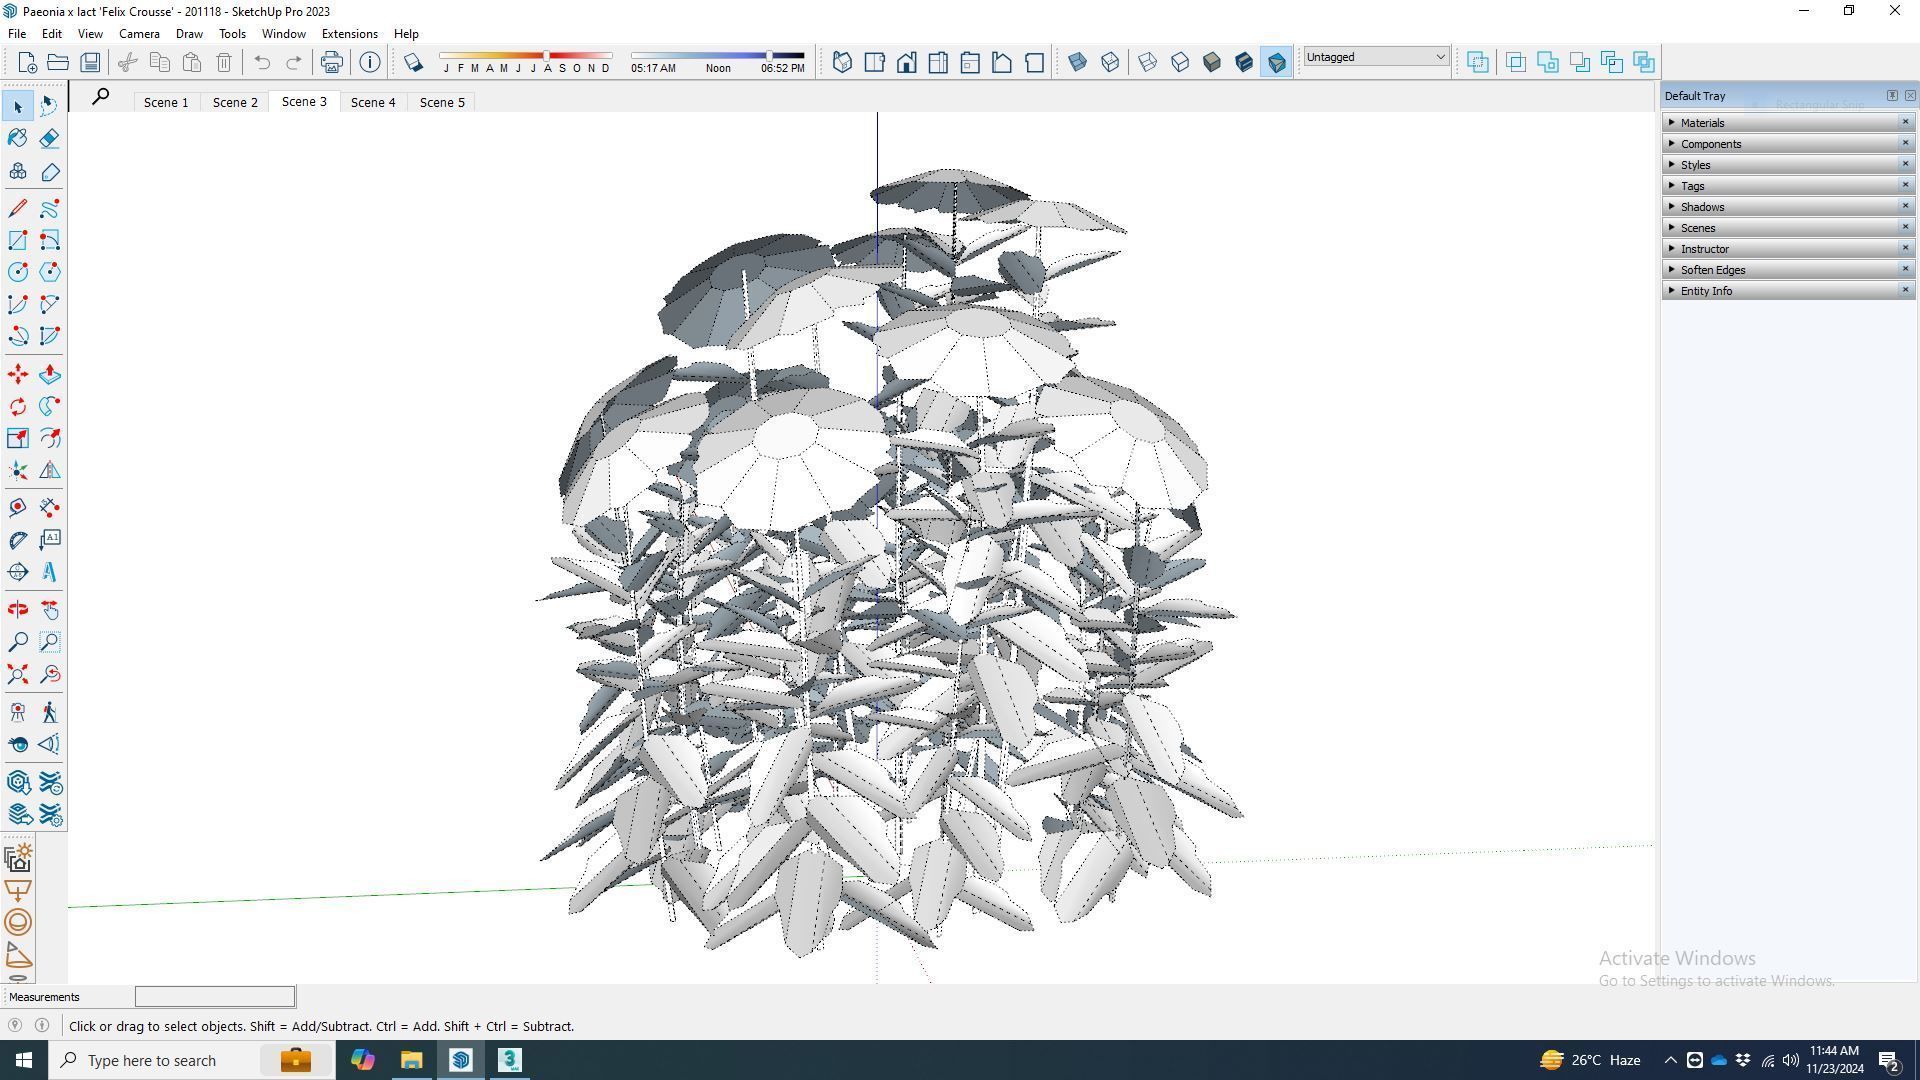Close the Default Tray

(1910, 95)
